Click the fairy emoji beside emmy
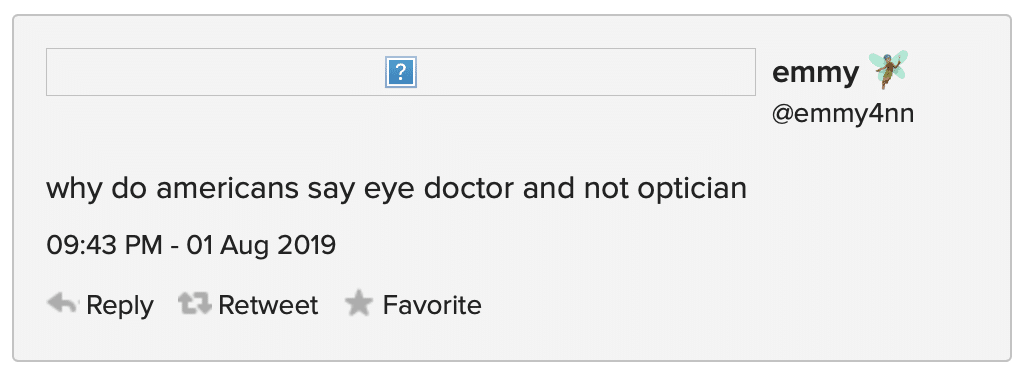Image resolution: width=1020 pixels, height=376 pixels. tap(889, 70)
